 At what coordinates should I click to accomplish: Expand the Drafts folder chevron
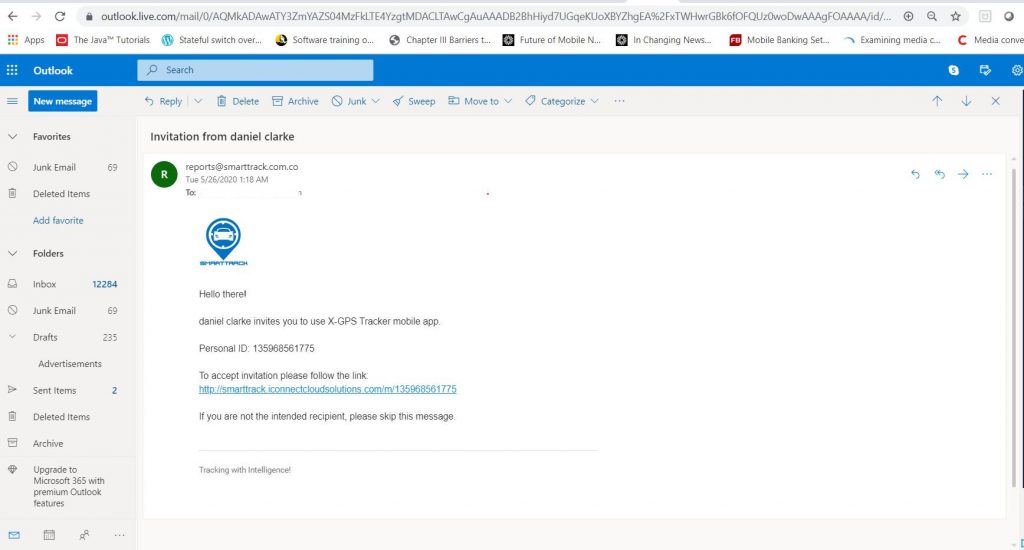(12, 337)
